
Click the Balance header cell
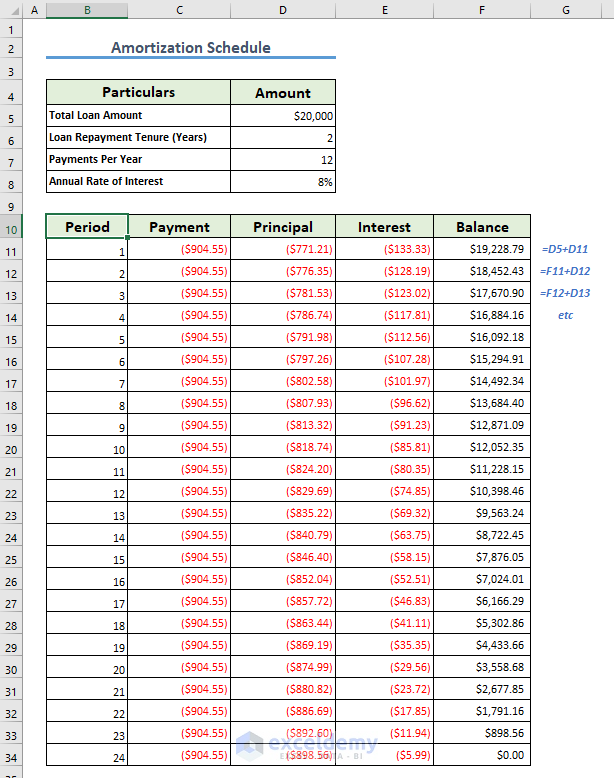point(482,227)
